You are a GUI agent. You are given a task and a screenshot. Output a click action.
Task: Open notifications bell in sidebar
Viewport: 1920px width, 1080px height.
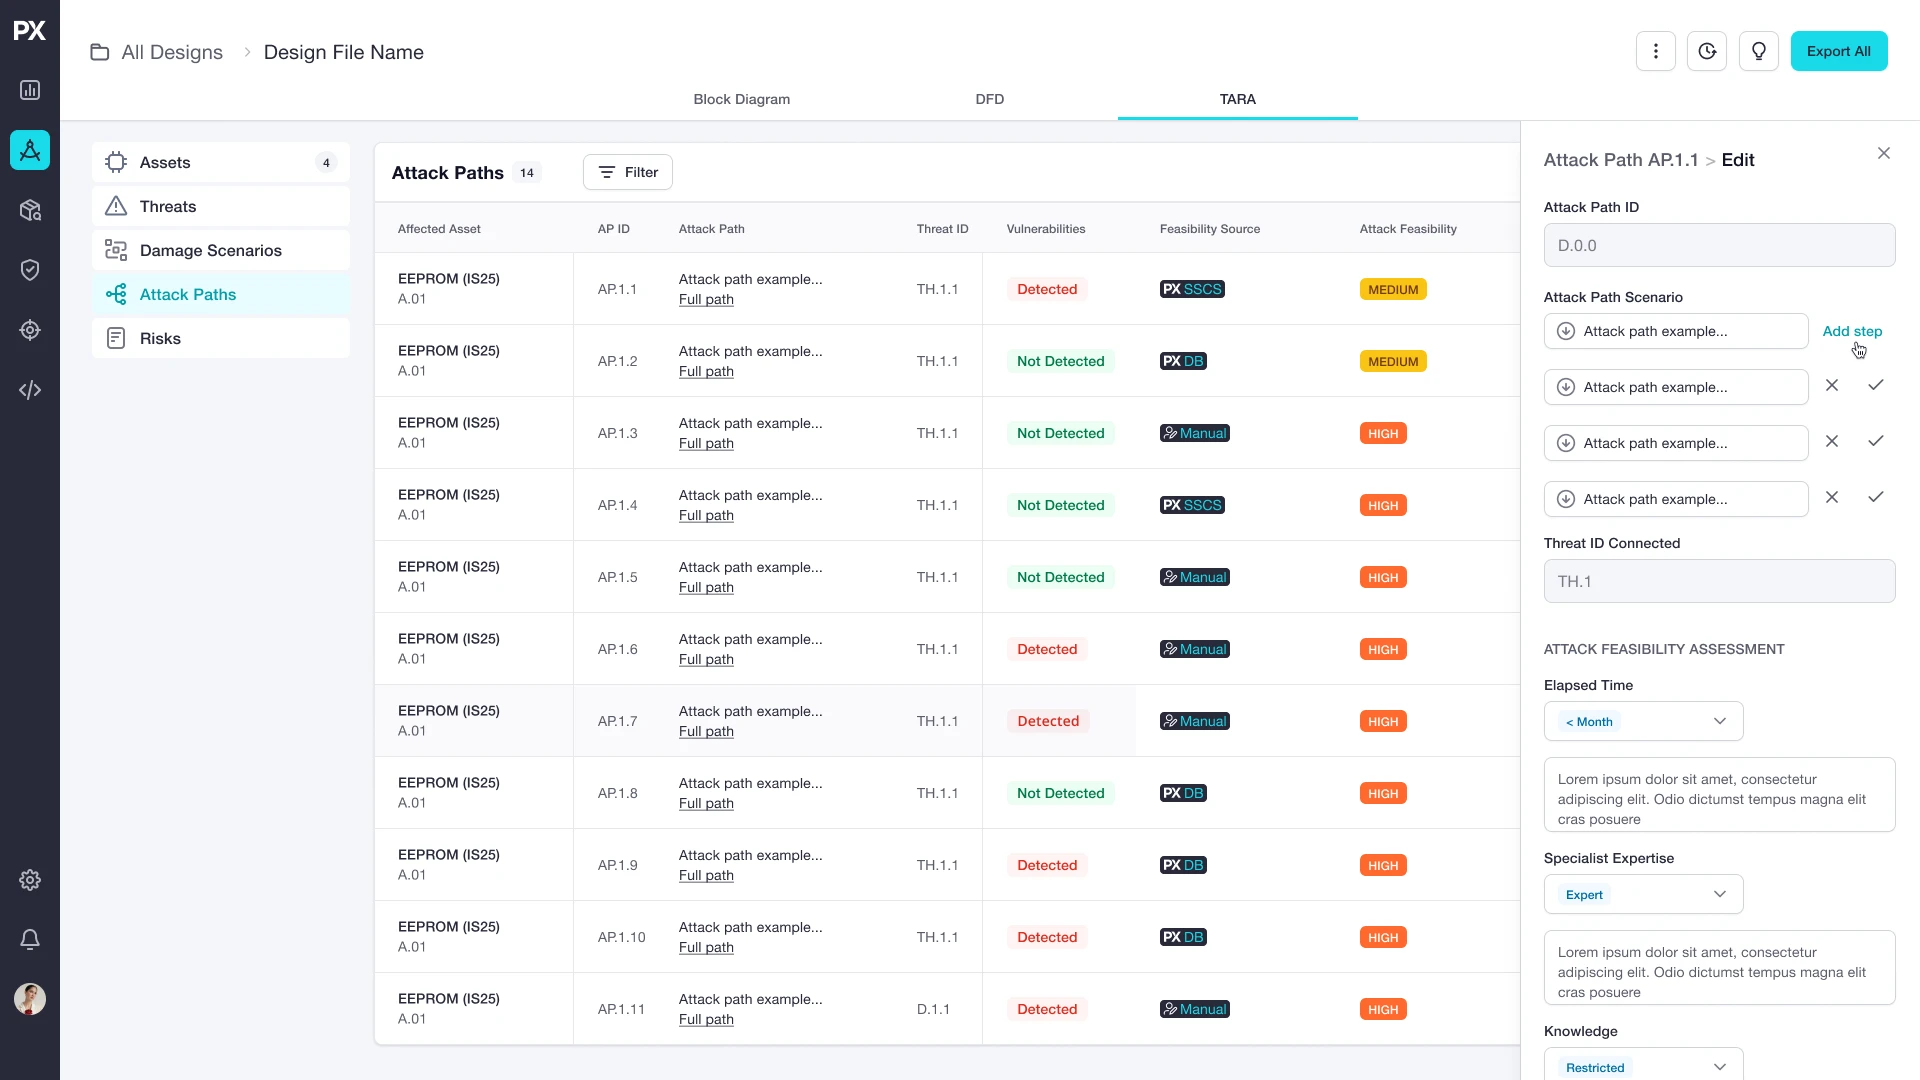(30, 940)
